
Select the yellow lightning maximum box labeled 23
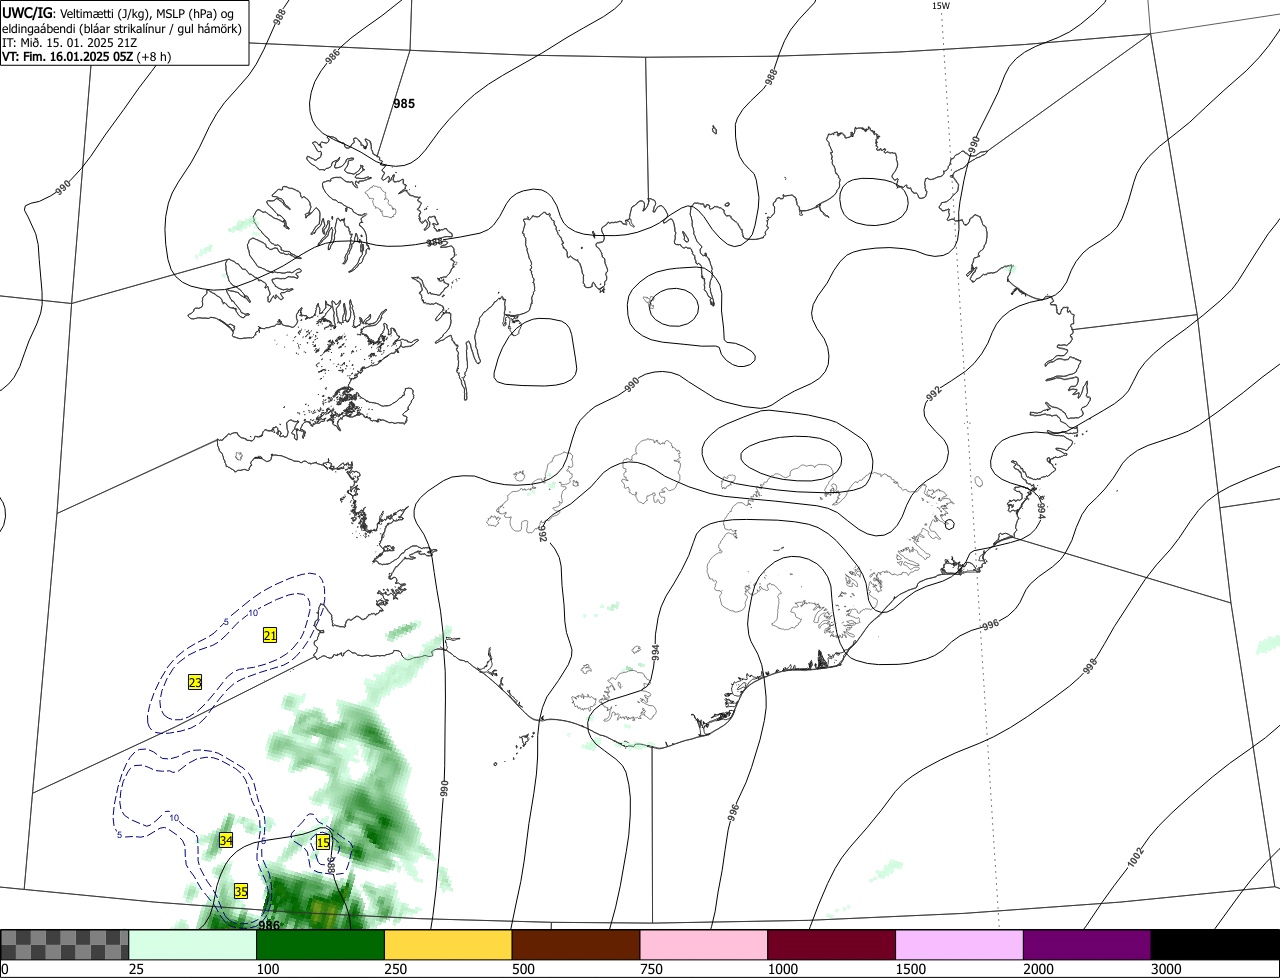point(195,682)
